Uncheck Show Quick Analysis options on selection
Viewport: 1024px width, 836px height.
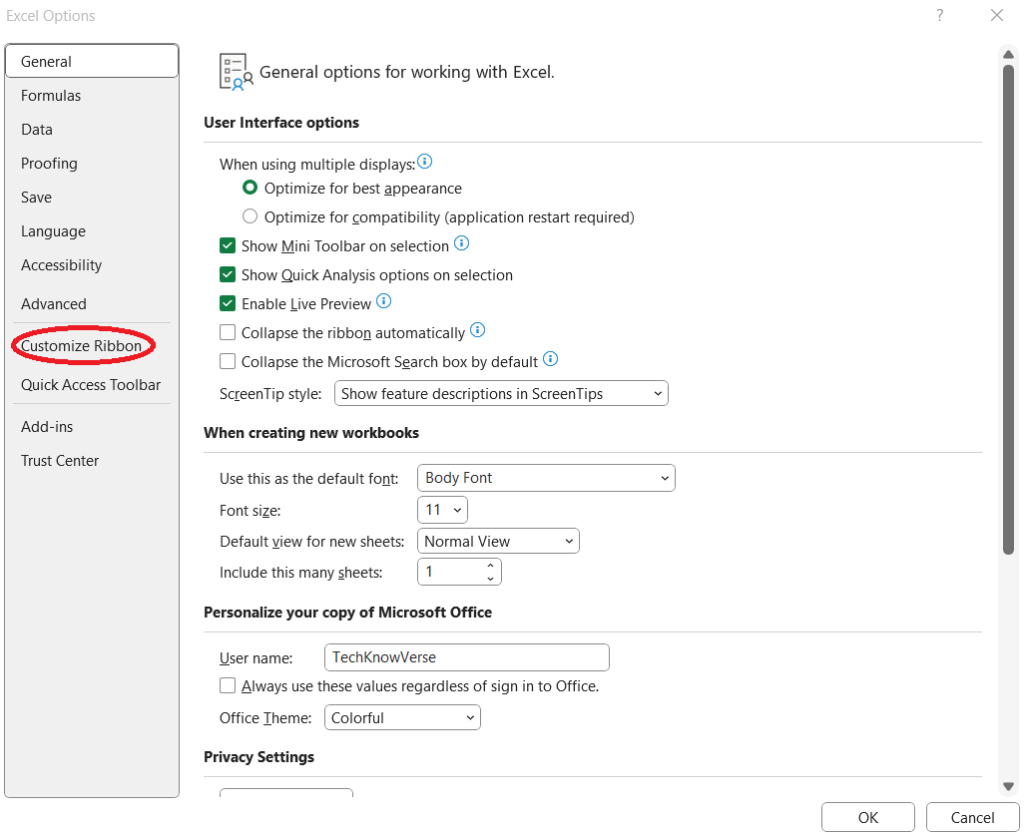(x=228, y=275)
